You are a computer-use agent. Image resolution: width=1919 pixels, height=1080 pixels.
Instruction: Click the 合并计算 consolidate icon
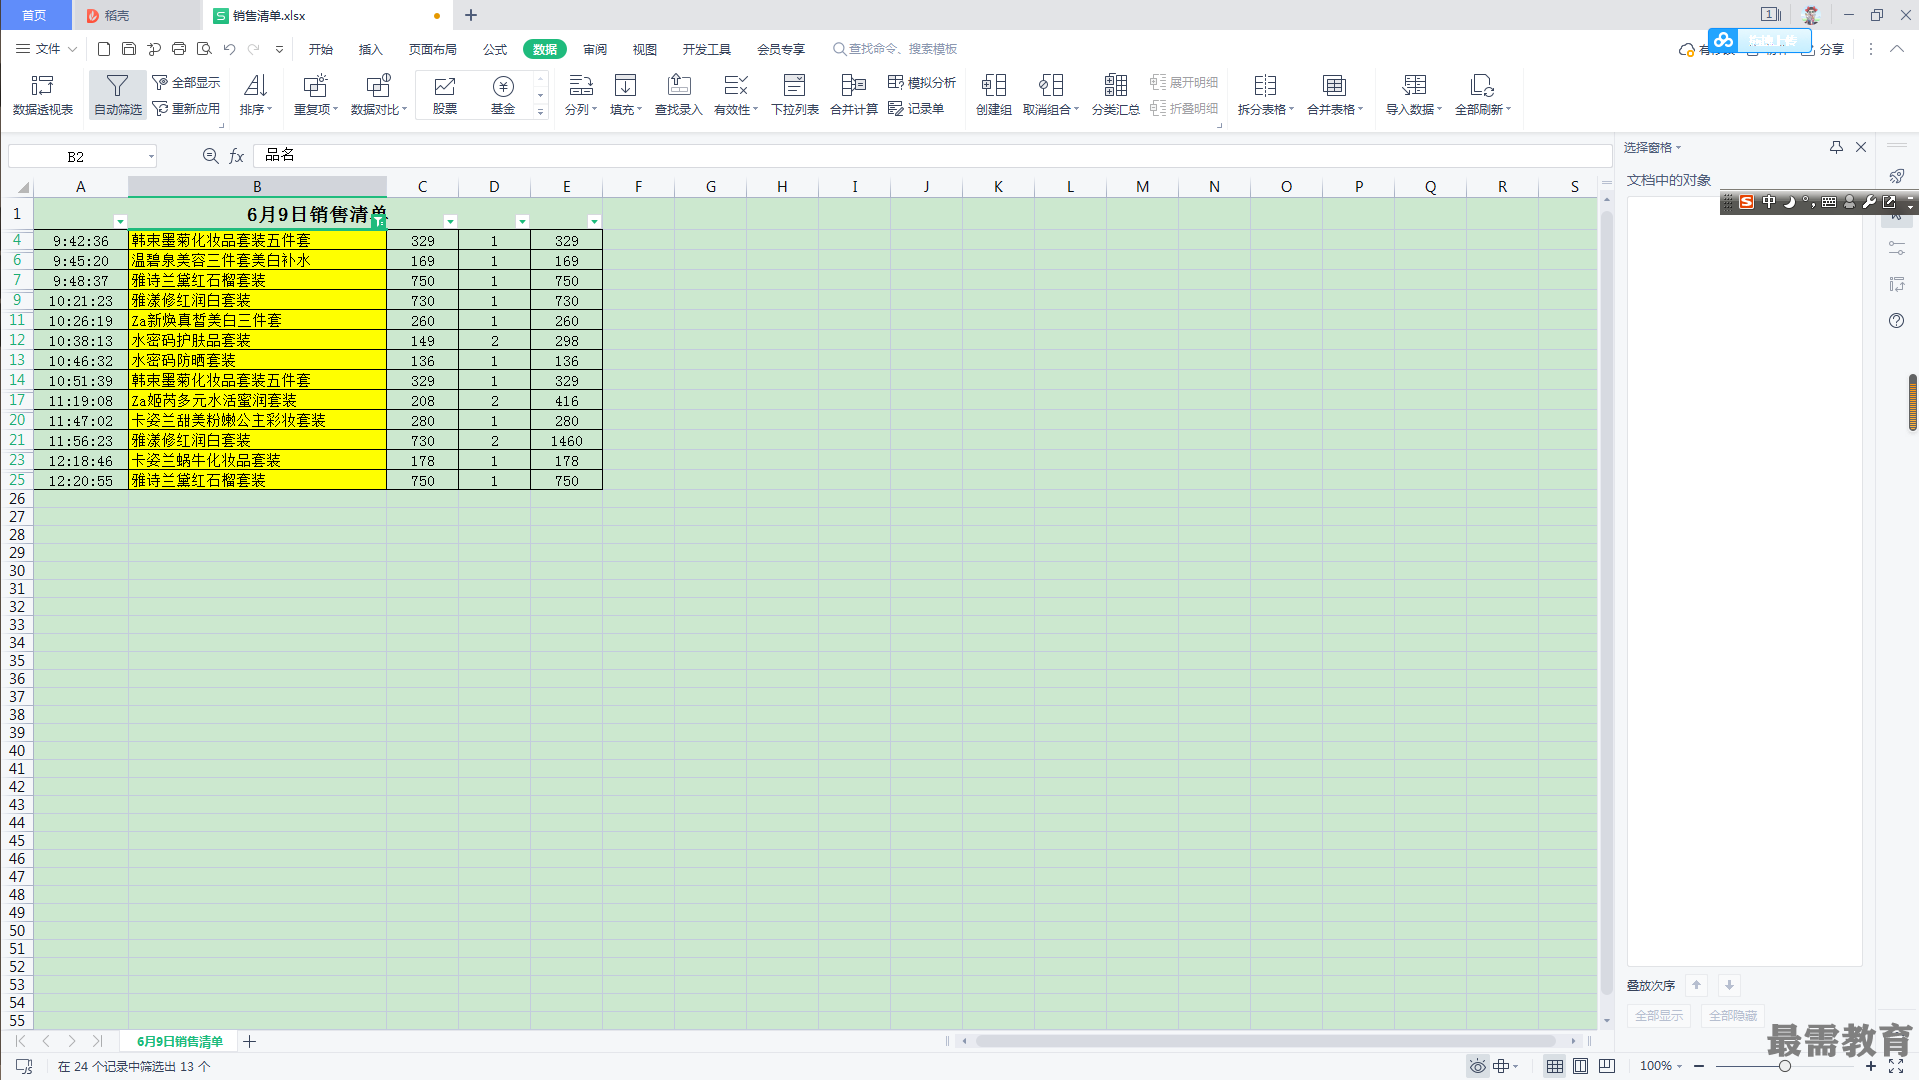click(854, 95)
